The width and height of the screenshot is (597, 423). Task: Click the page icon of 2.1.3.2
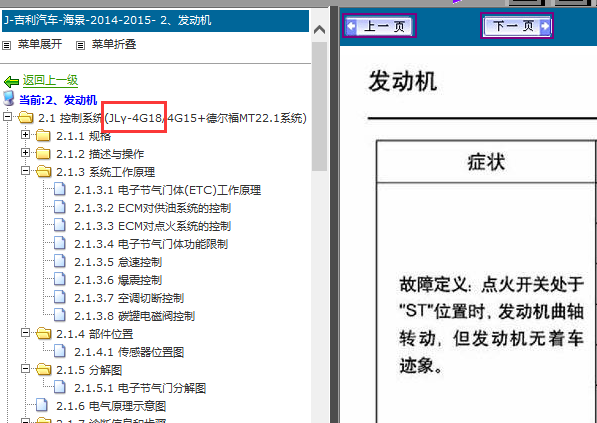point(60,207)
